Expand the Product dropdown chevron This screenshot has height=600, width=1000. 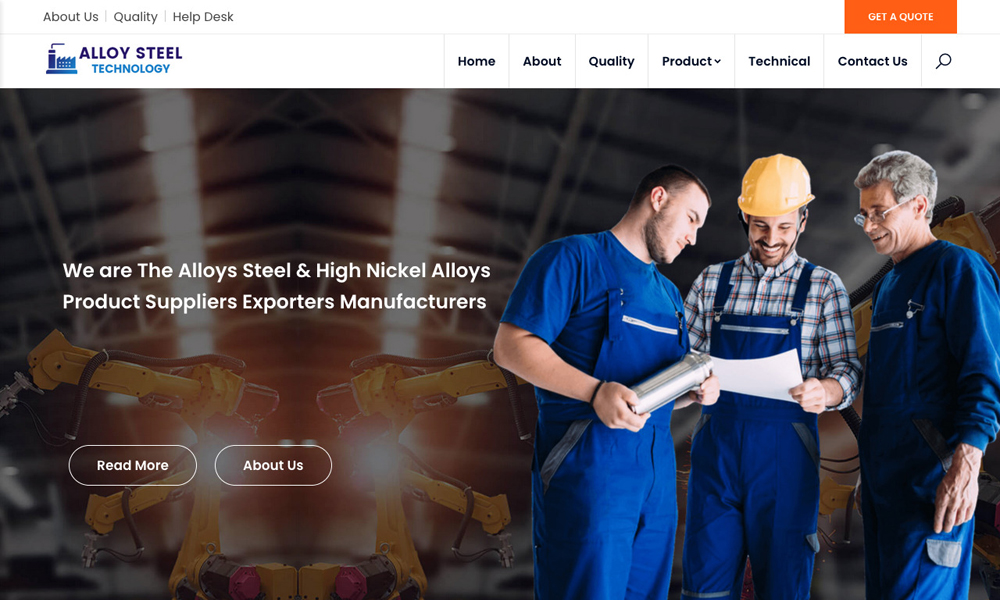(717, 62)
